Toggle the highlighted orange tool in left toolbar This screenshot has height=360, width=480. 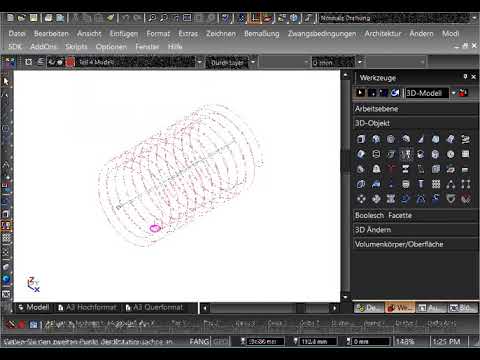pos(6,226)
